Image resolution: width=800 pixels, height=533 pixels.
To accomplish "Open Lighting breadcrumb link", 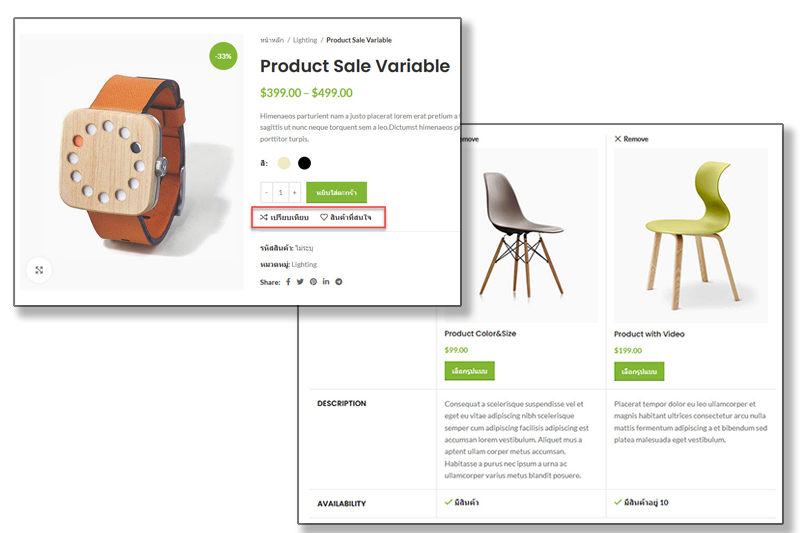I will [305, 40].
